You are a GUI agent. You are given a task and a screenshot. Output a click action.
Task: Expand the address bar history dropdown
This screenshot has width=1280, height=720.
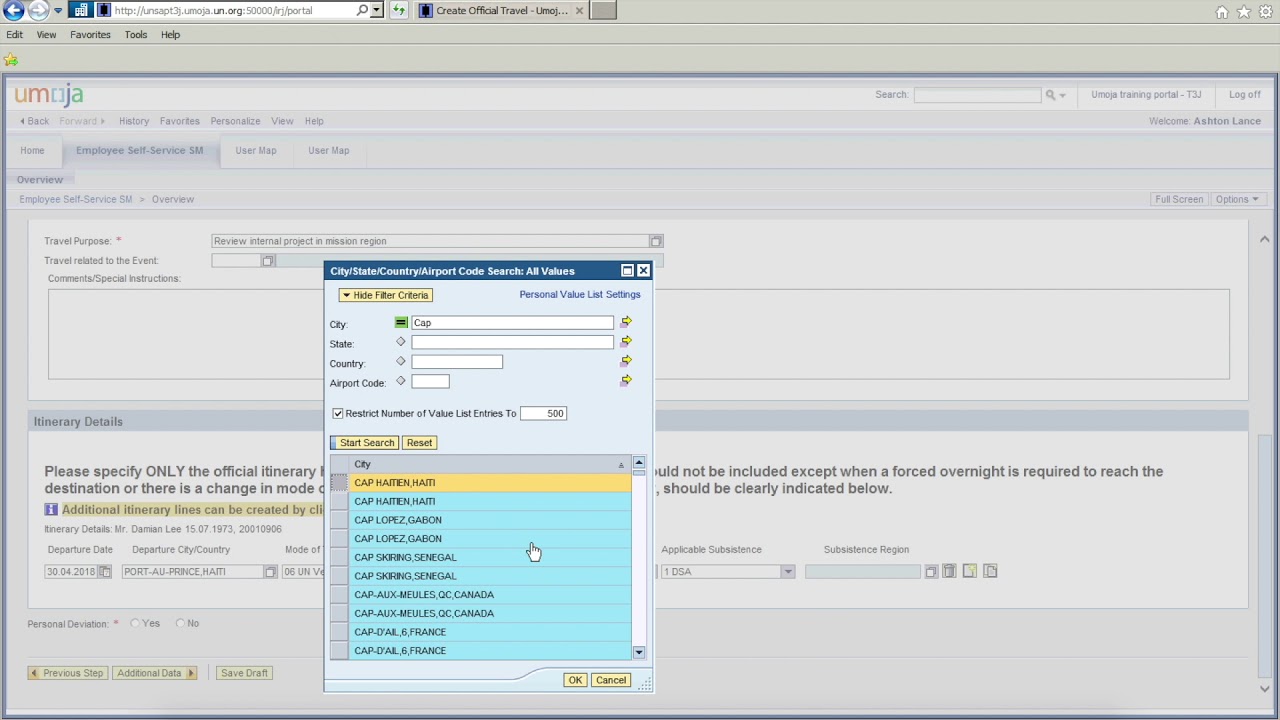(376, 10)
